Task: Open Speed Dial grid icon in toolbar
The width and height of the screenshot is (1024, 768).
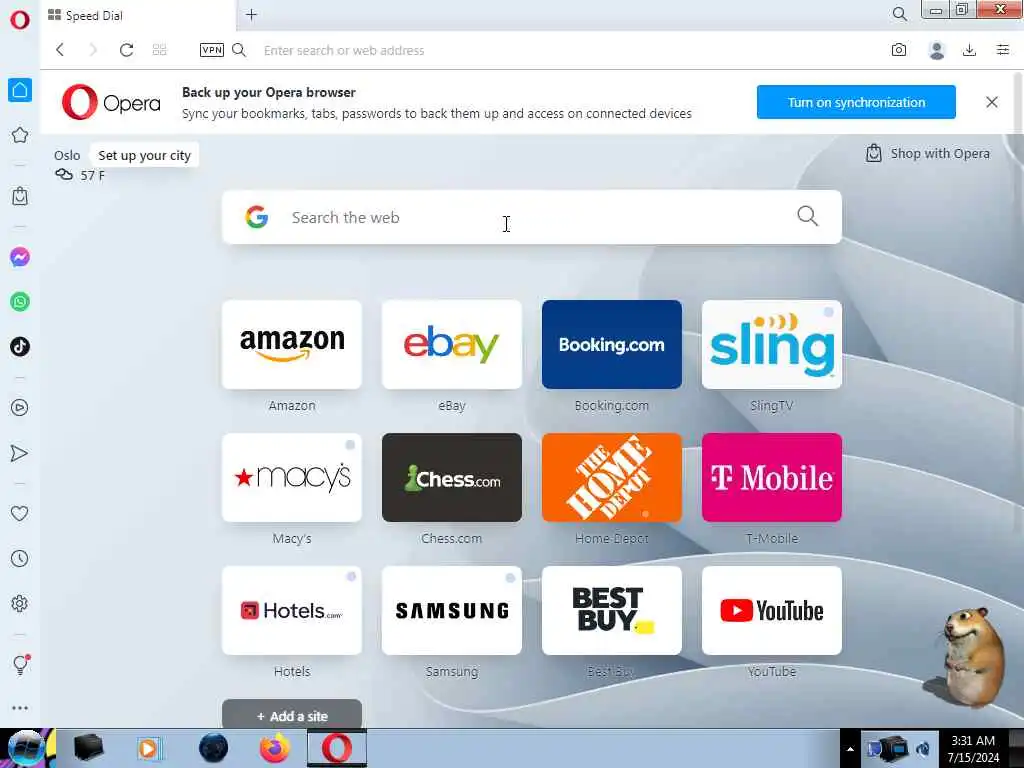Action: pos(159,50)
